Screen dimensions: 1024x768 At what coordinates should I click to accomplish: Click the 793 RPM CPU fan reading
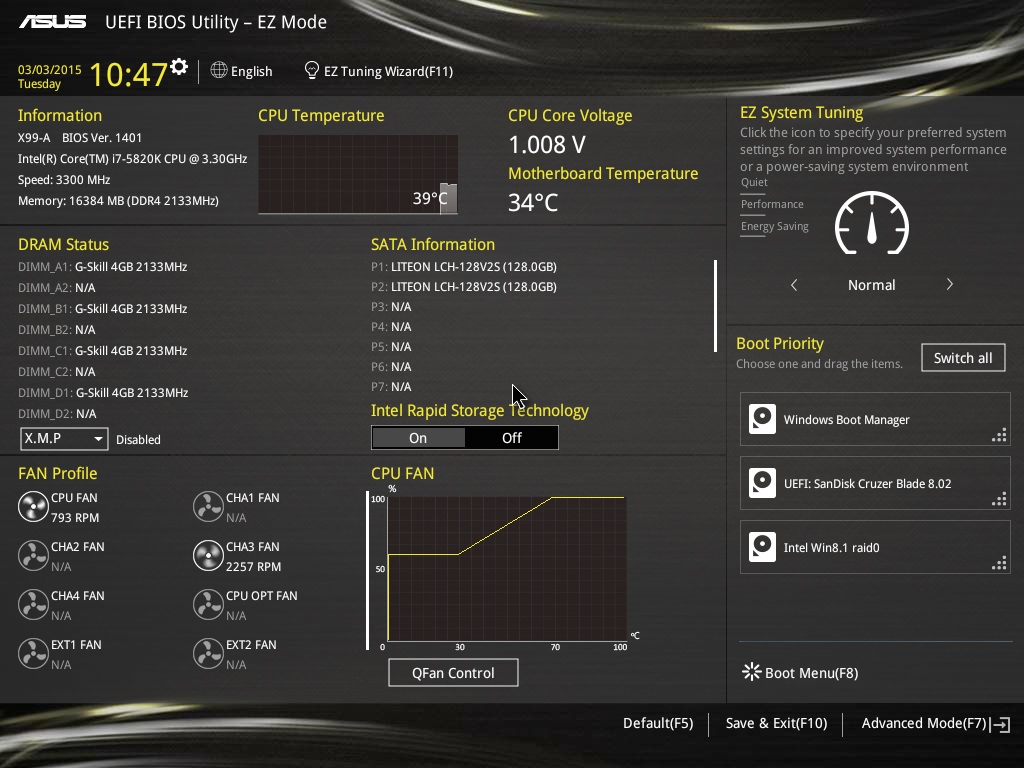75,517
